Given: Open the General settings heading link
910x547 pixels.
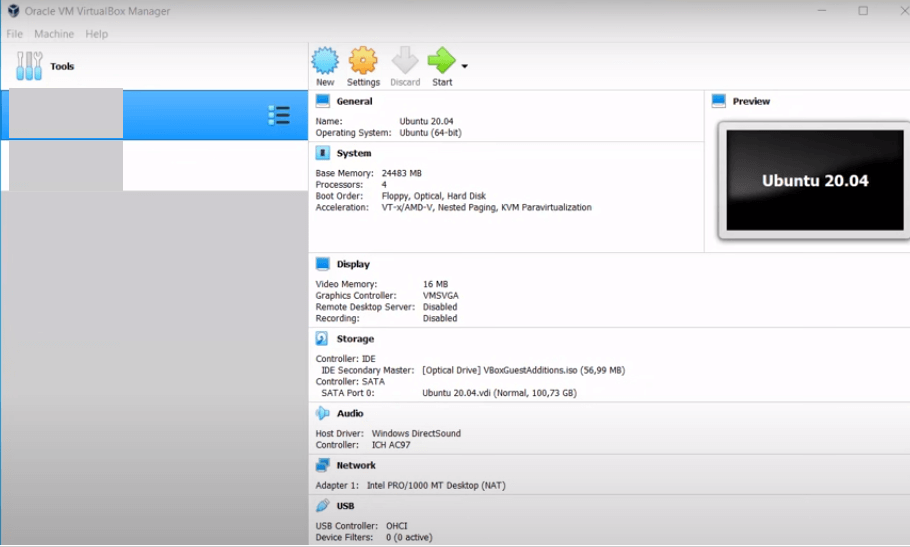Looking at the screenshot, I should pos(354,101).
